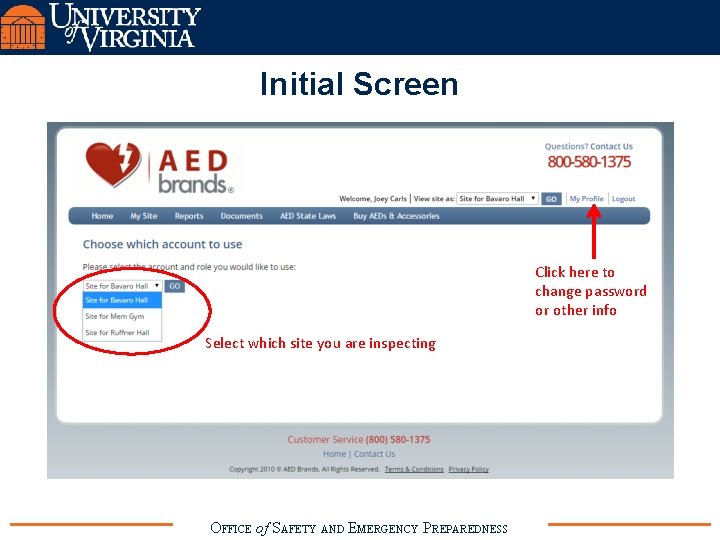Open the My Profile link
The width and height of the screenshot is (720, 540).
point(586,198)
